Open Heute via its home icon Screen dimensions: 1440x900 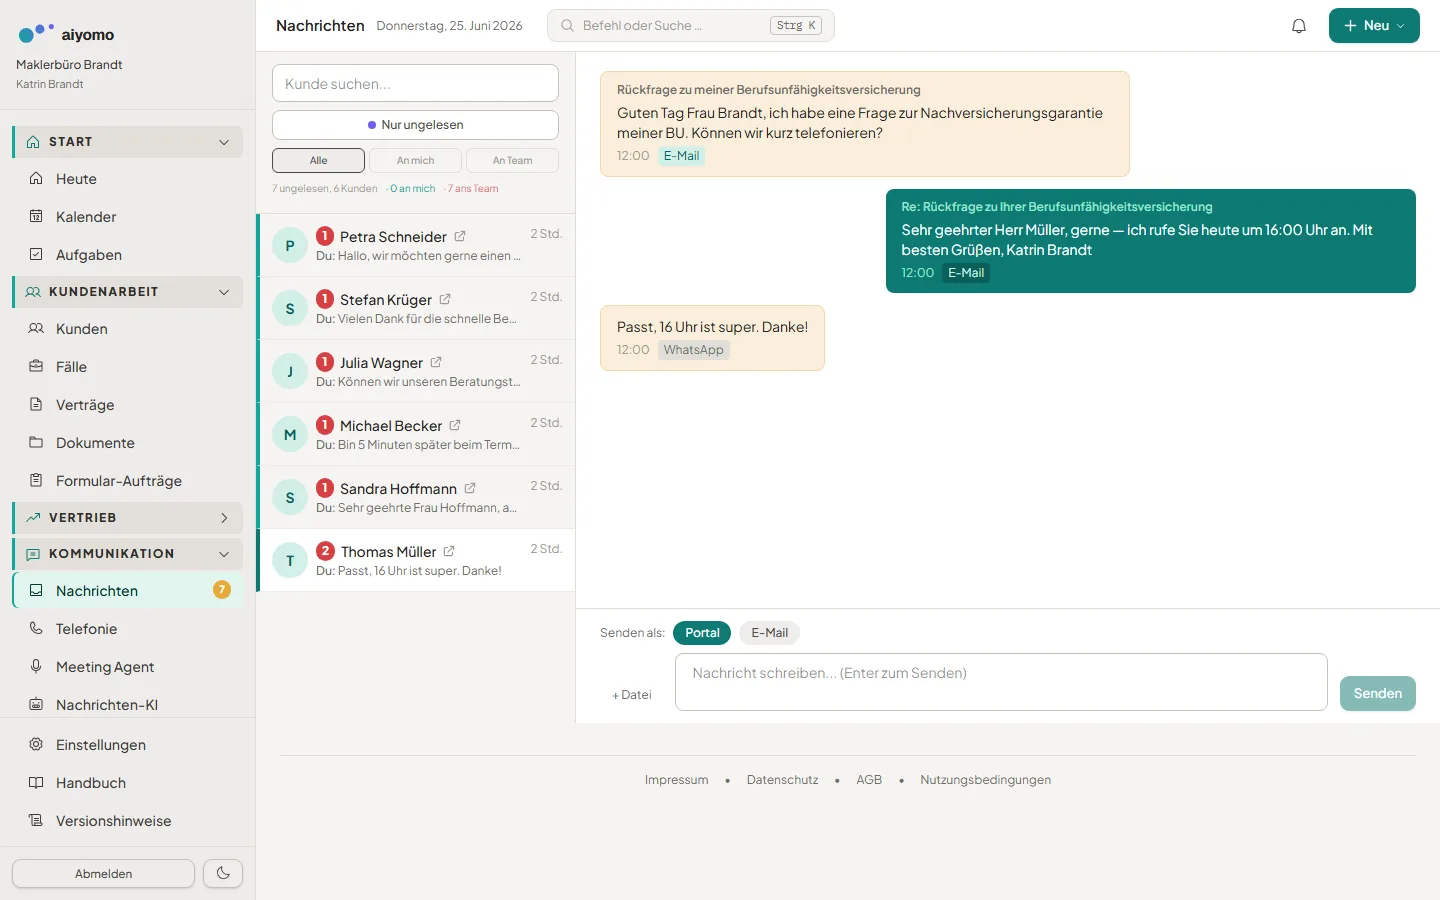coord(36,179)
